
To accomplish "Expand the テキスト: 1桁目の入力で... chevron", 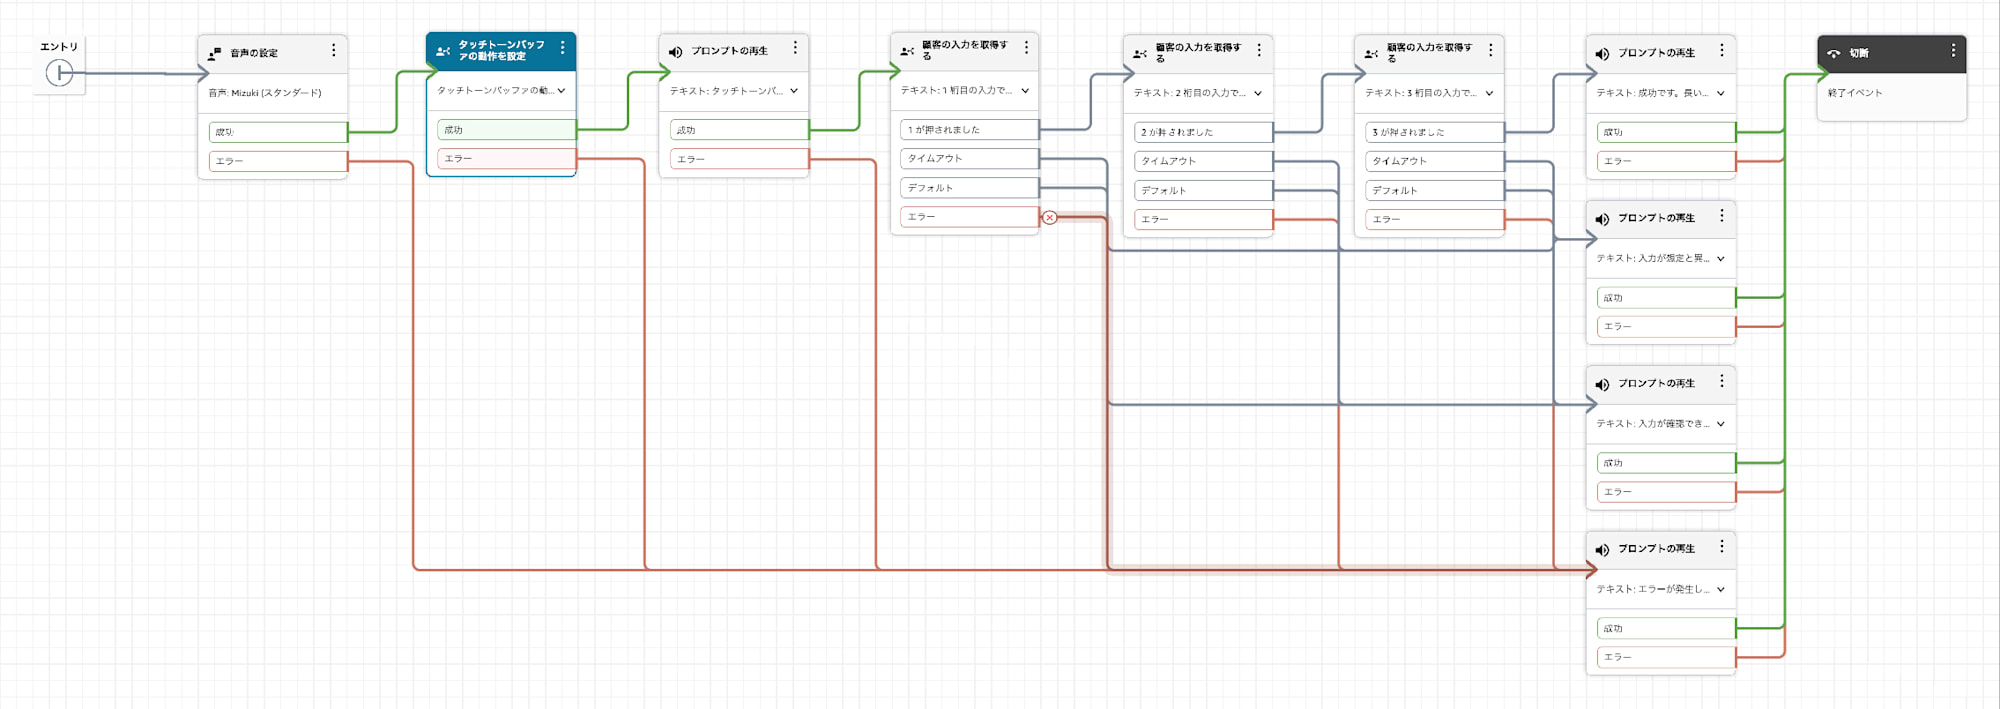I will [1025, 91].
